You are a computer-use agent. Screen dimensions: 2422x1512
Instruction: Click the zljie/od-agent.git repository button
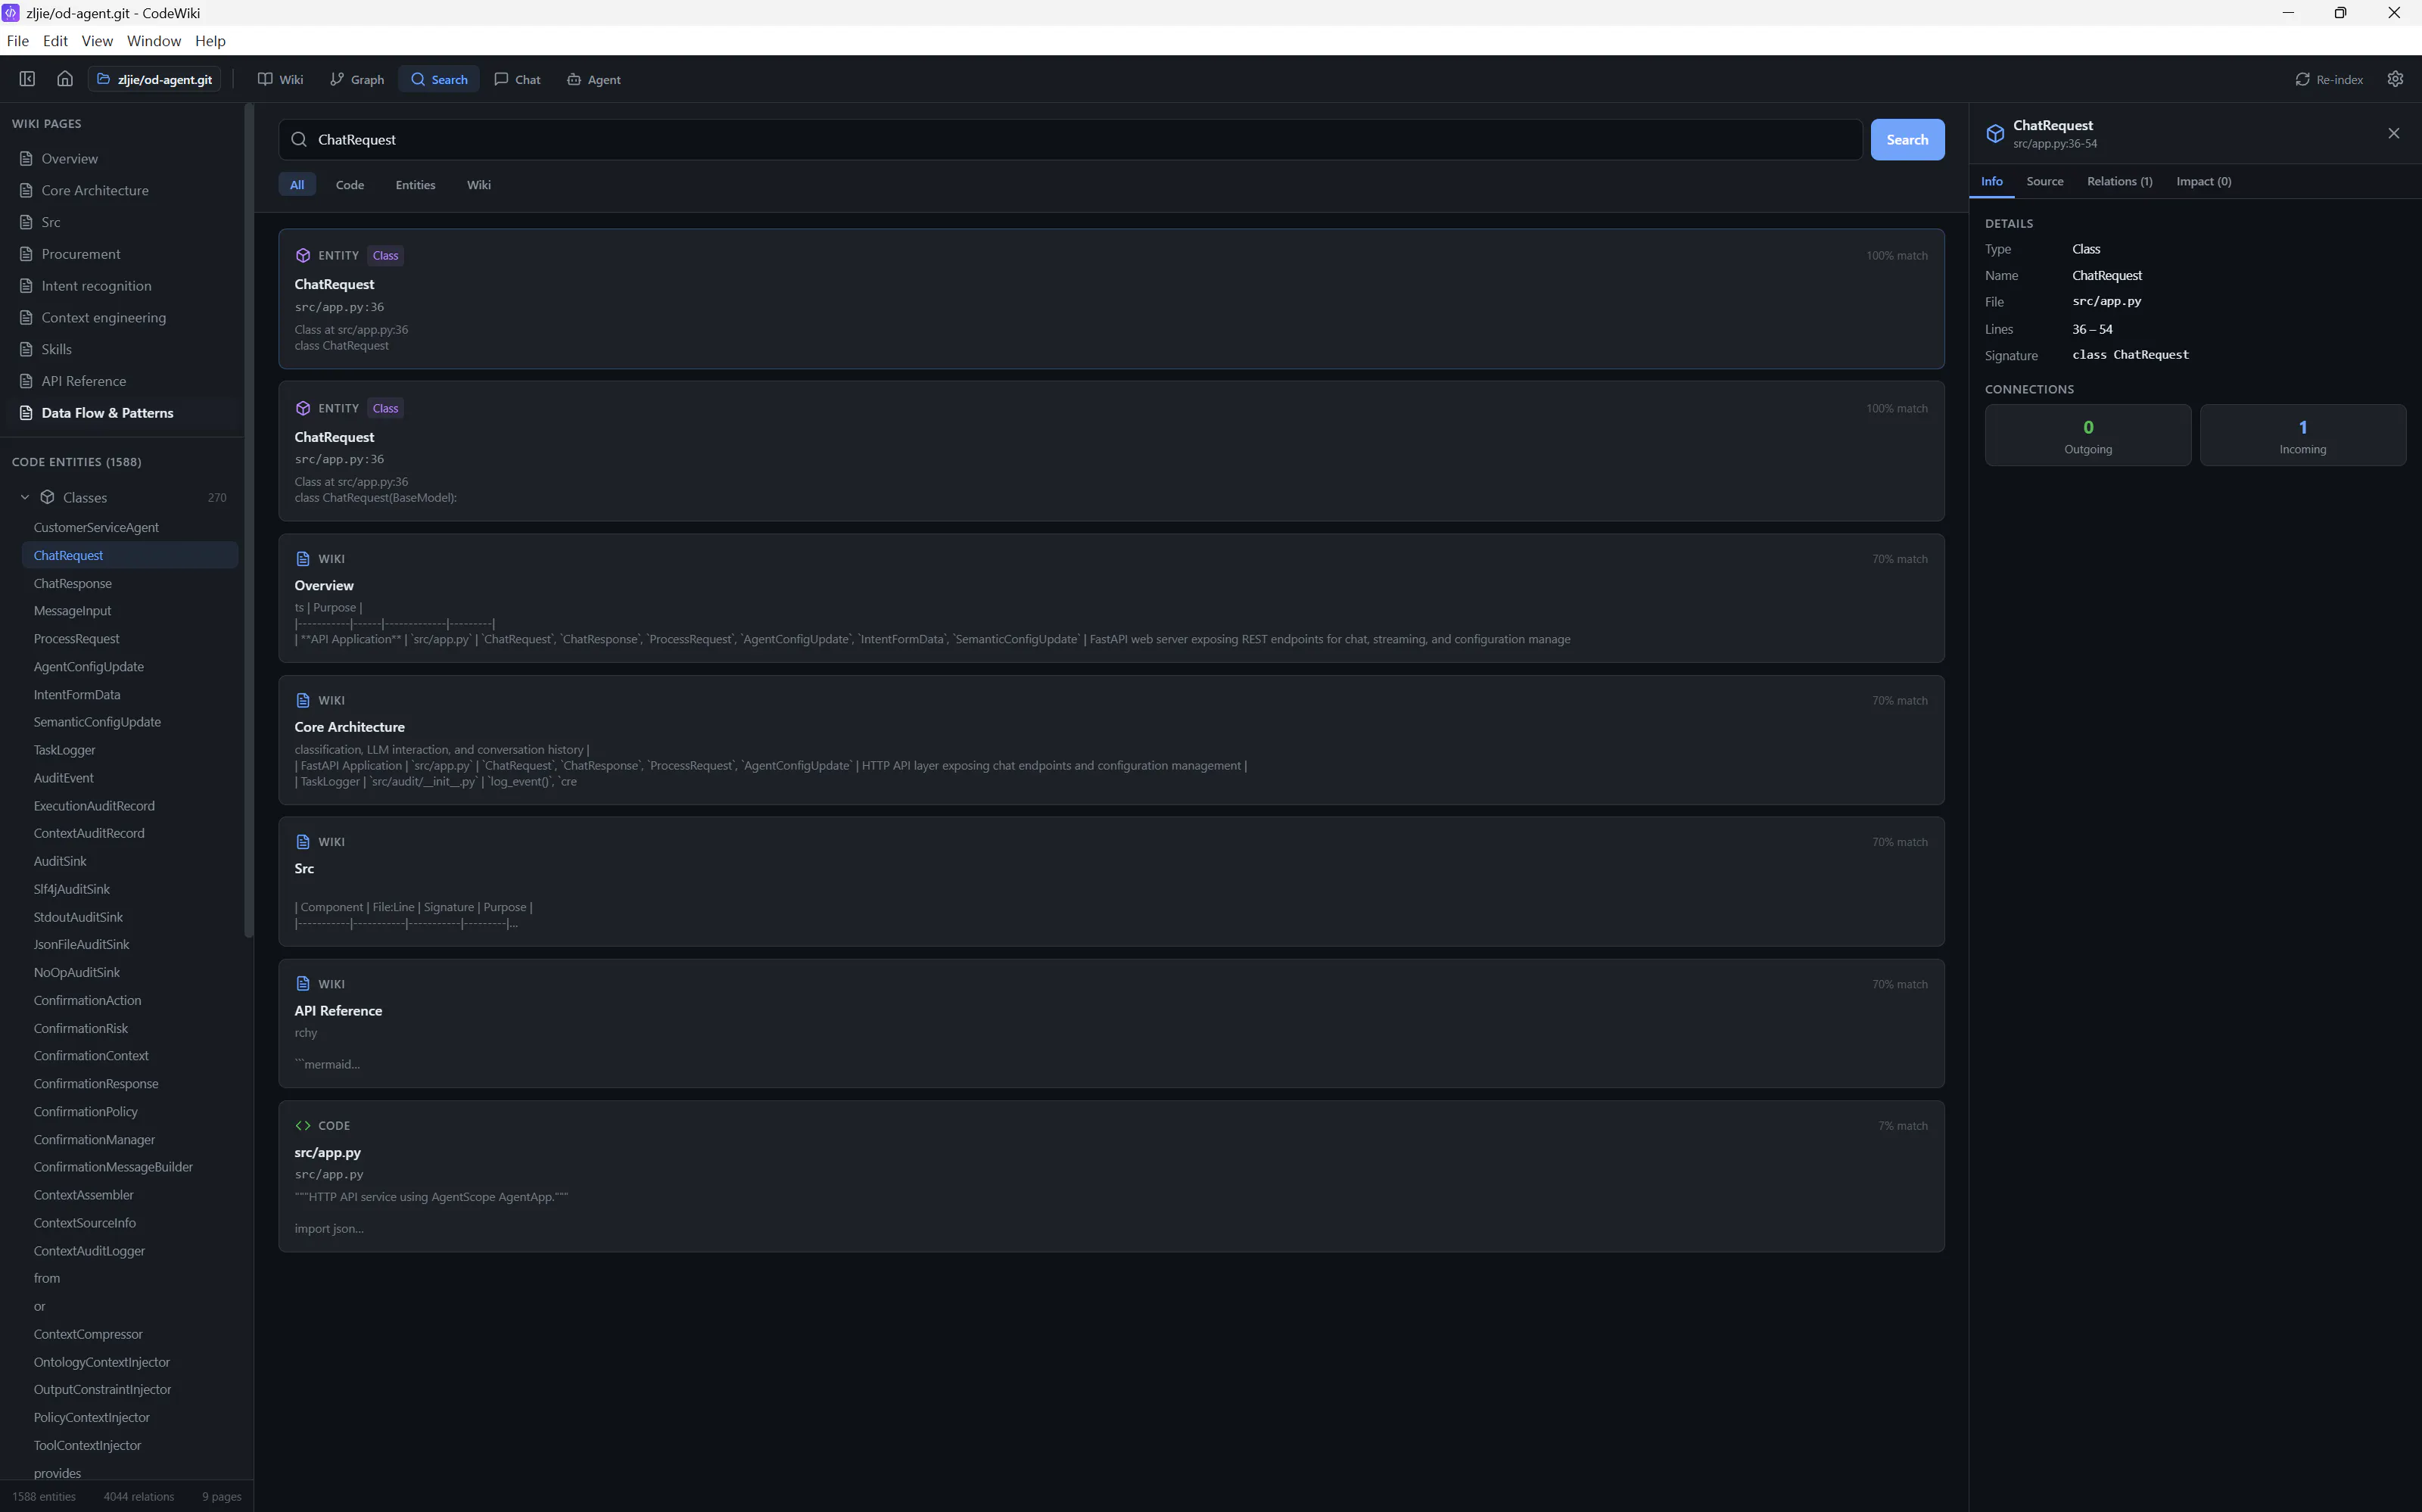[155, 79]
